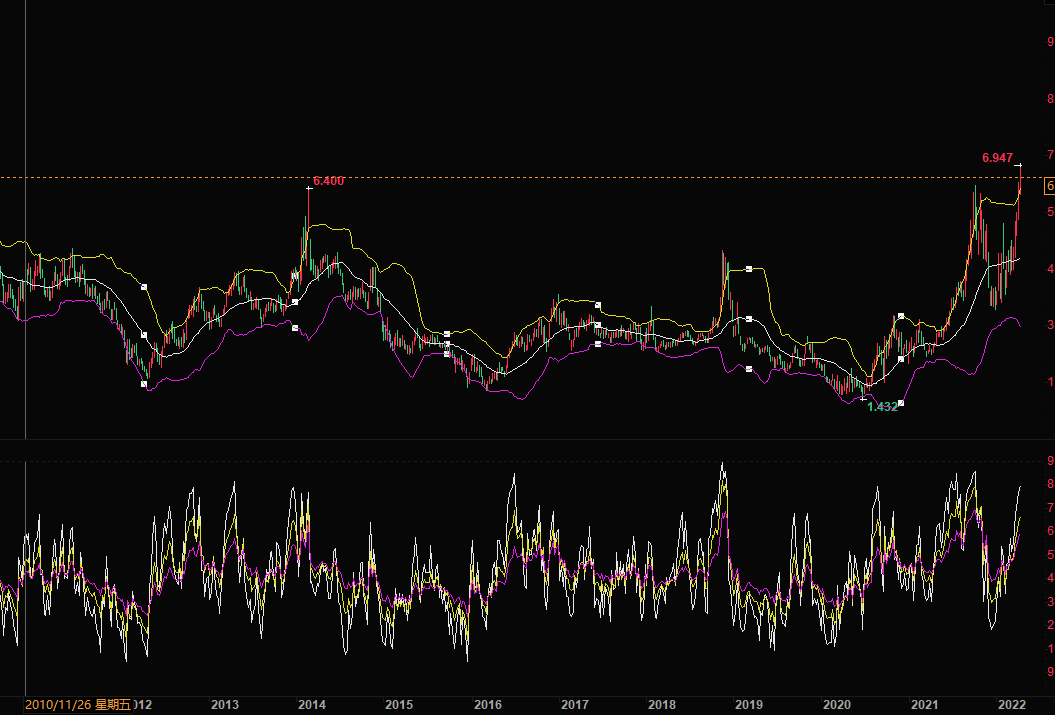Click the 2016 year label on time axis
The width and height of the screenshot is (1055, 715).
(x=488, y=705)
